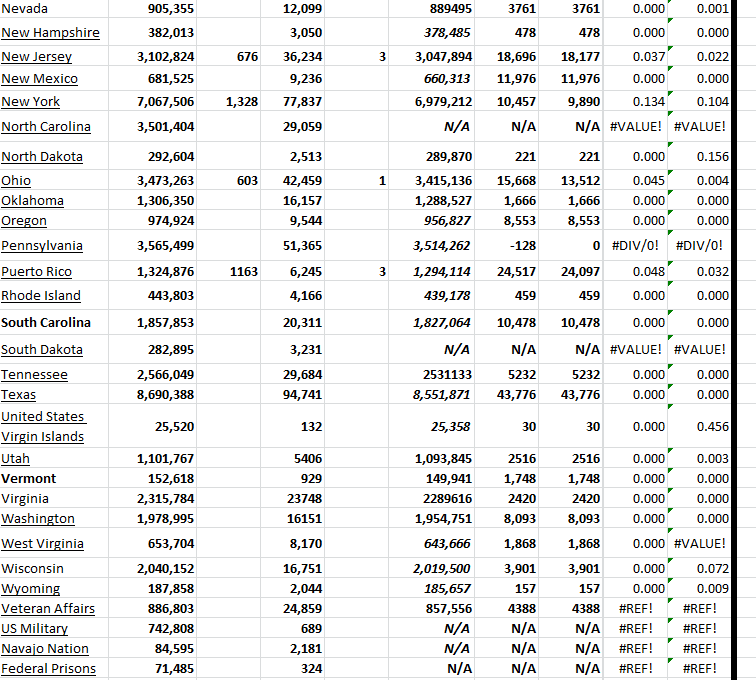Open the Ohio state link

click(x=16, y=181)
